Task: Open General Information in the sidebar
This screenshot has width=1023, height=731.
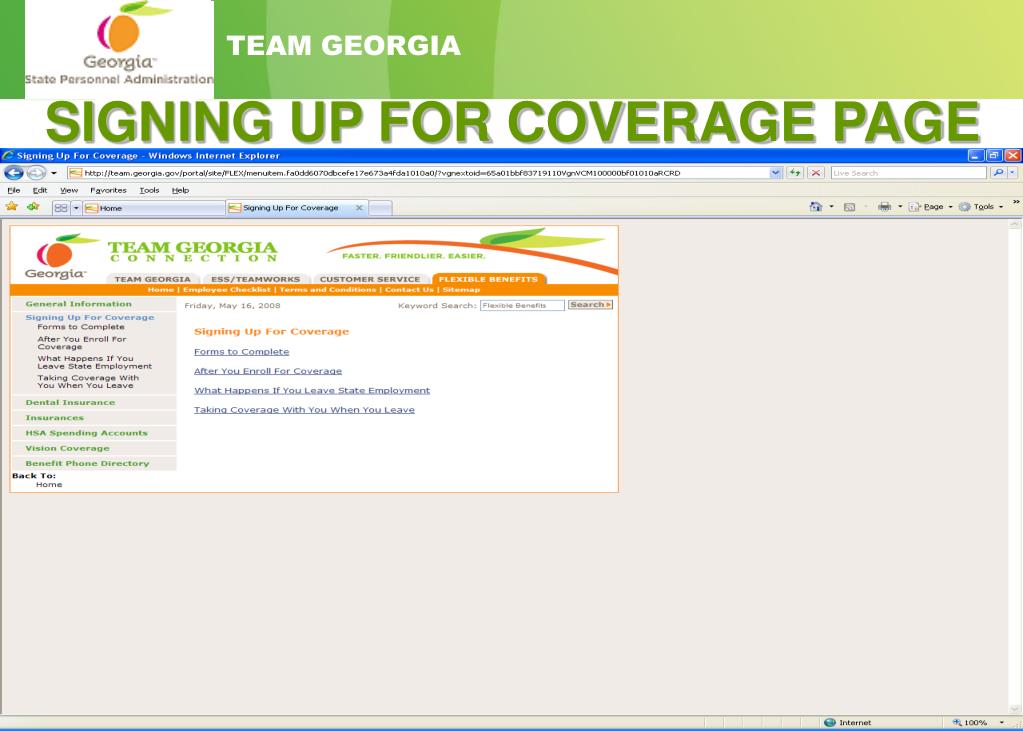Action: point(78,304)
